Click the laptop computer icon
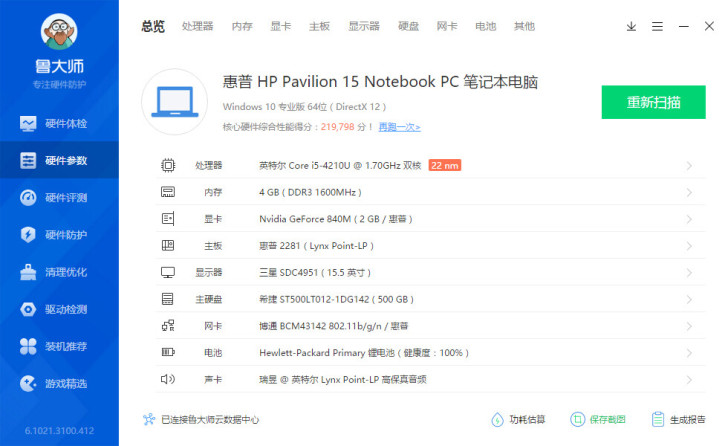 point(175,102)
